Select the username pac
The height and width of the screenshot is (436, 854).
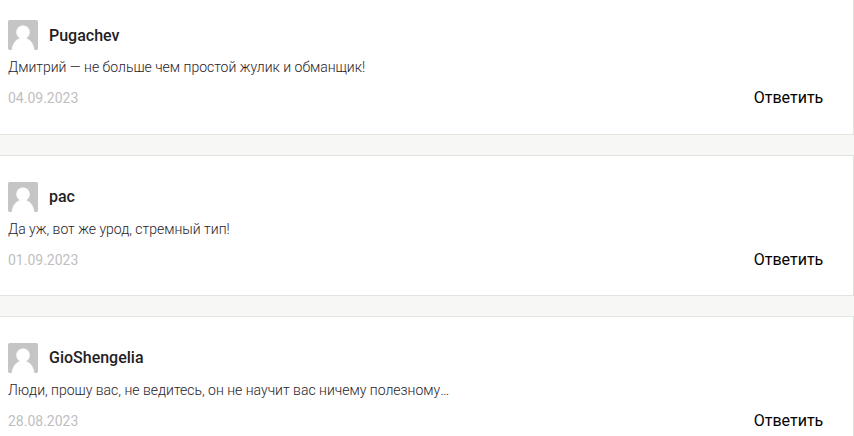click(62, 197)
